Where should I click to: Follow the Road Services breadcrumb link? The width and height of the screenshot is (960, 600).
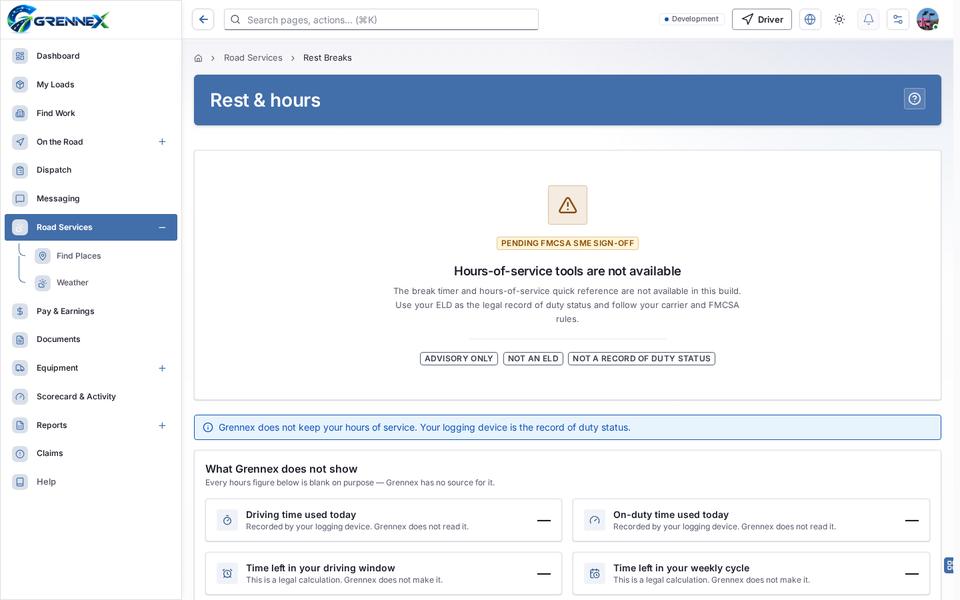[x=253, y=58]
